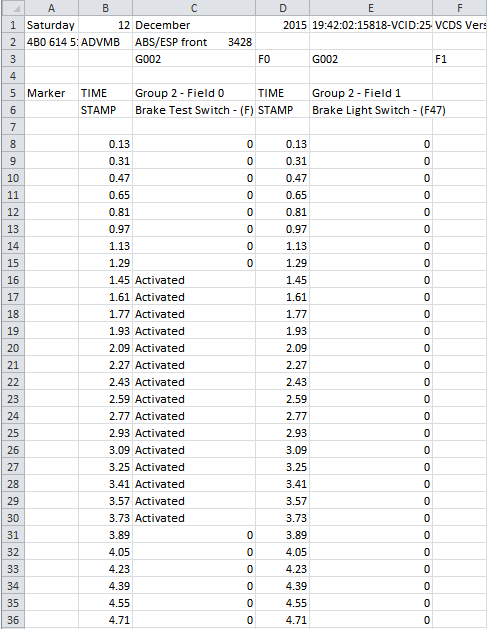Select the ABS/ESP front cell
The image size is (487, 629).
pyautogui.click(x=194, y=42)
